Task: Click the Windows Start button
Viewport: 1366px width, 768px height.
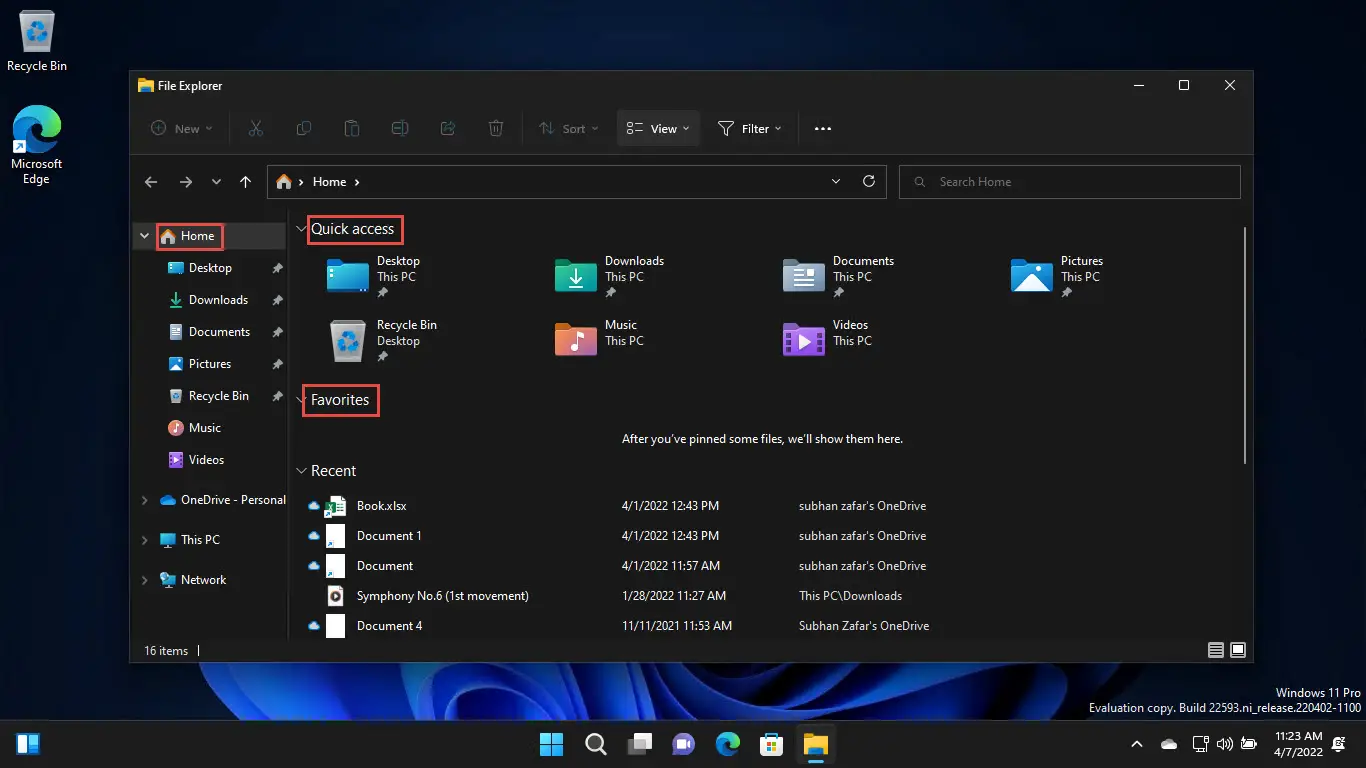Action: [x=552, y=744]
